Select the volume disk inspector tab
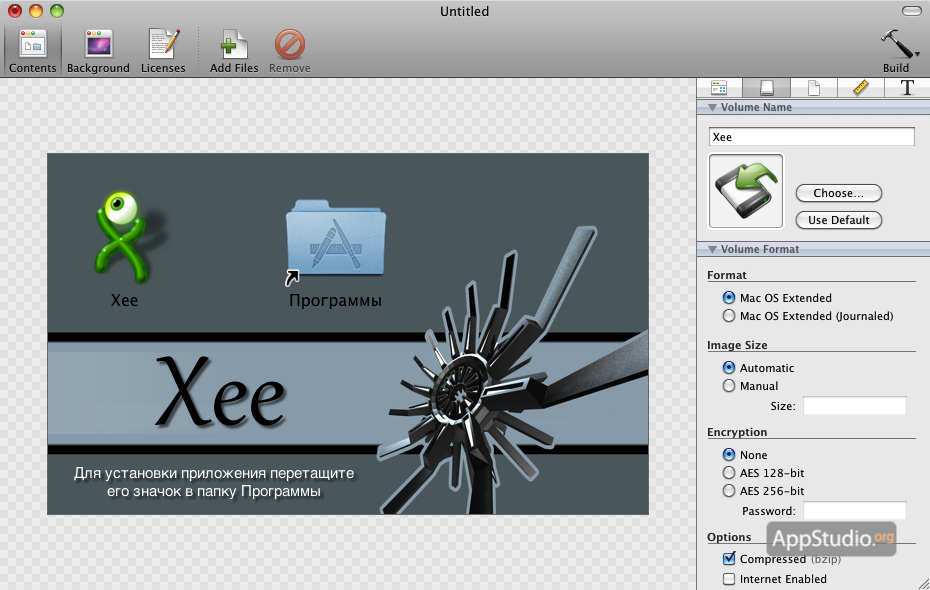Viewport: 930px width, 590px height. click(x=766, y=88)
